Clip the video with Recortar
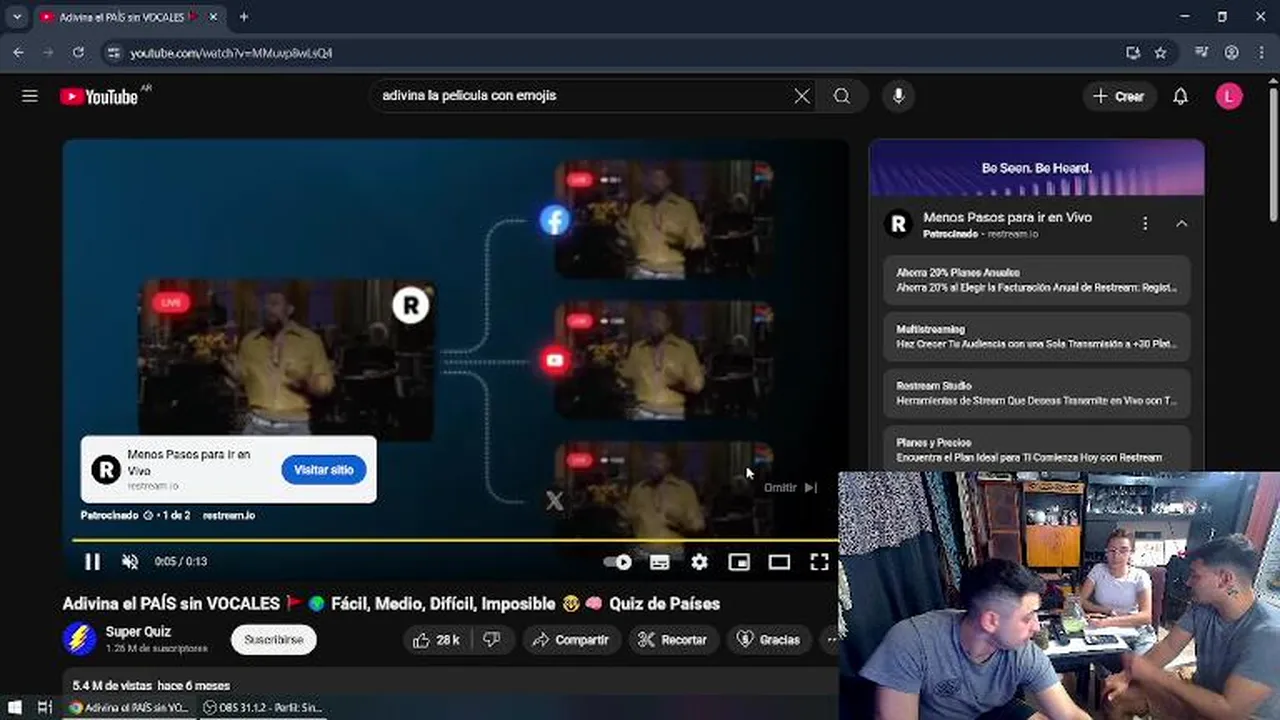Screen dimensions: 1280x720 pos(672,640)
